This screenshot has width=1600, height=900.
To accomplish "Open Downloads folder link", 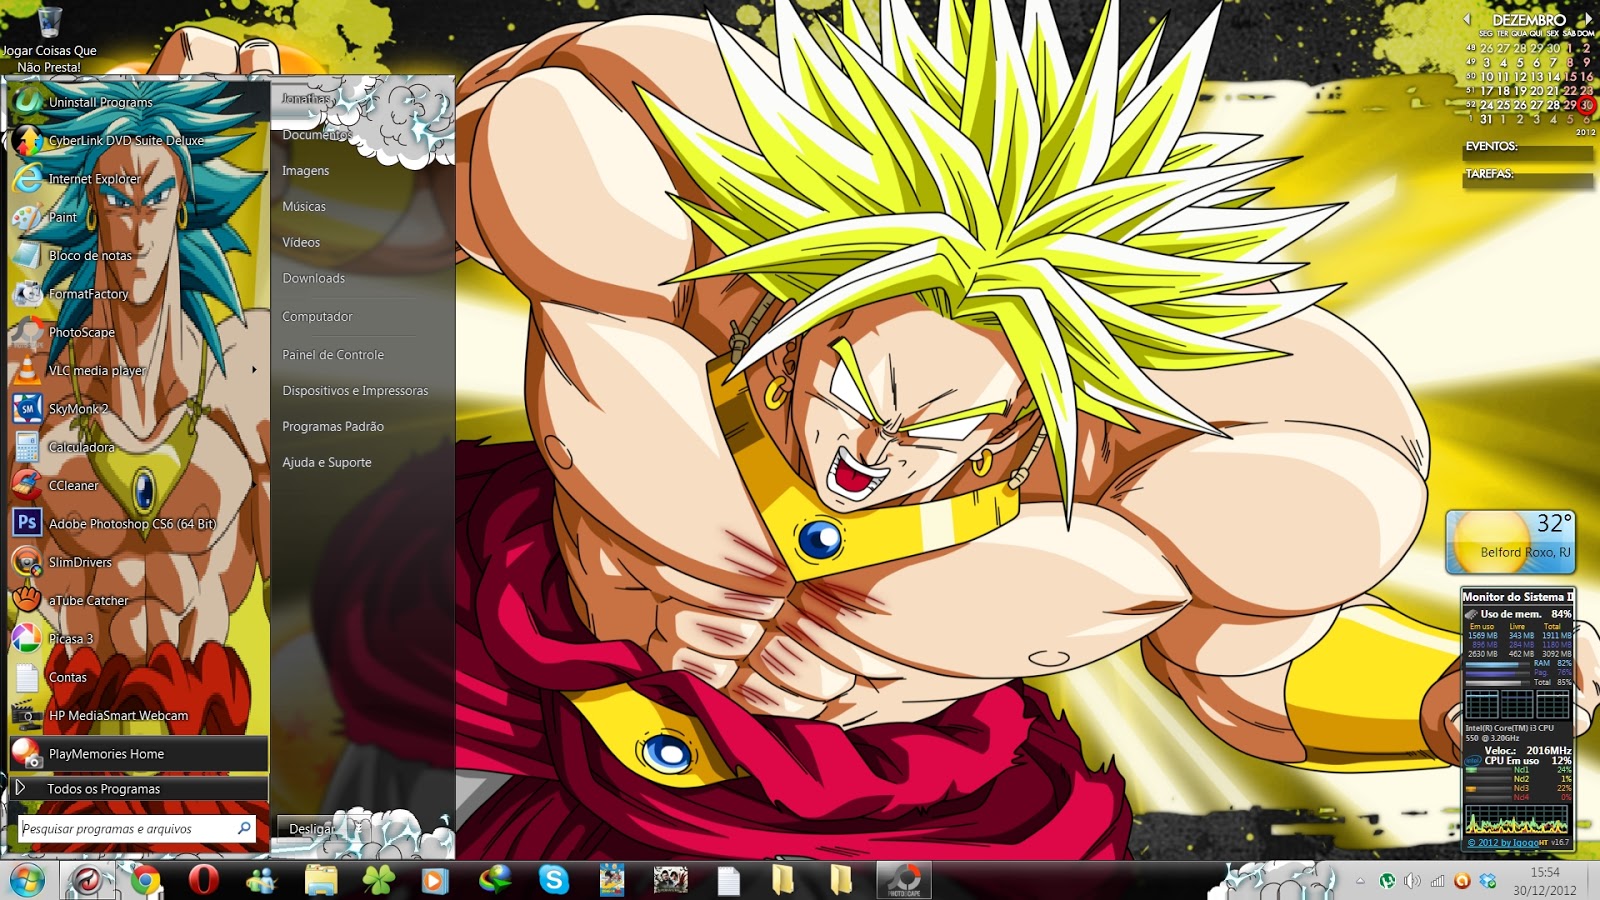I will pos(314,279).
